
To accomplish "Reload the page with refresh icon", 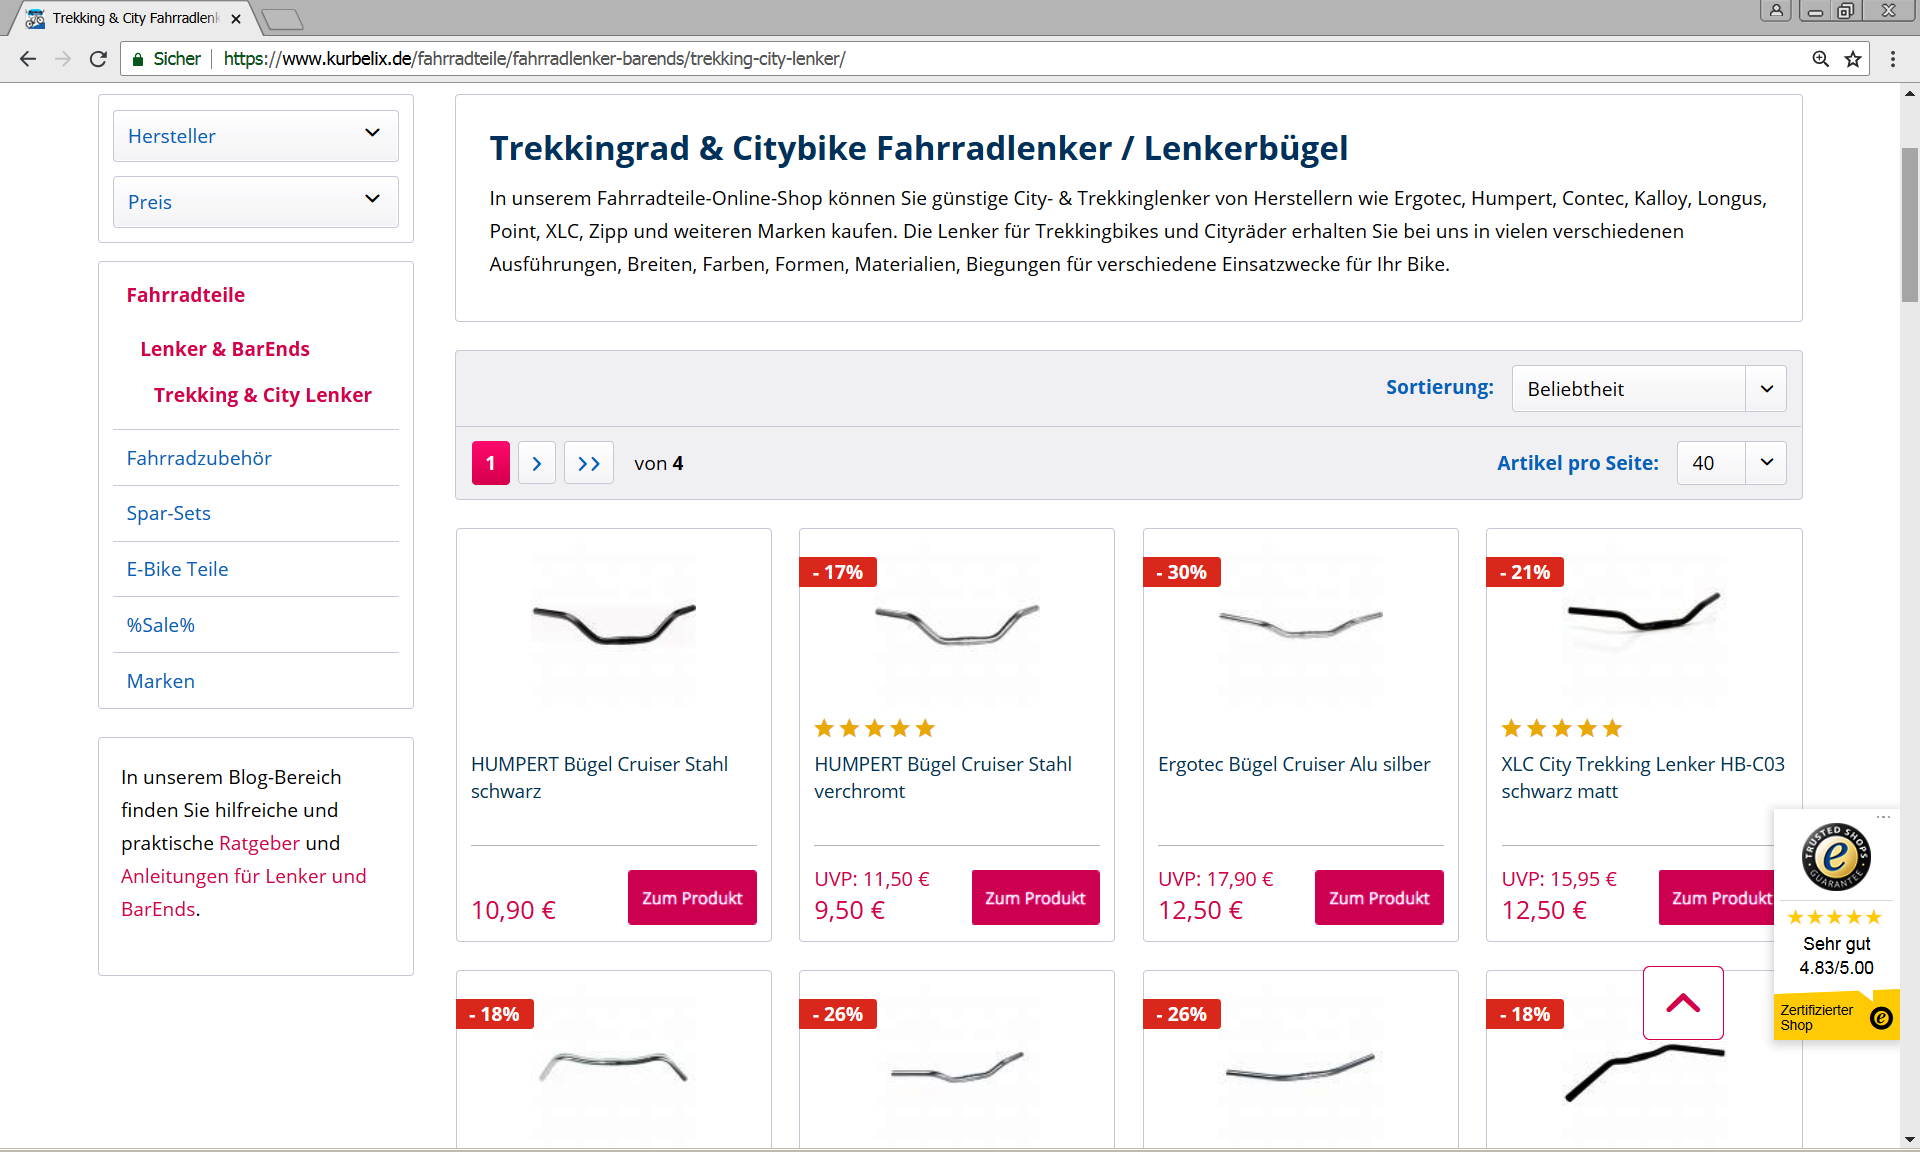I will (x=98, y=59).
